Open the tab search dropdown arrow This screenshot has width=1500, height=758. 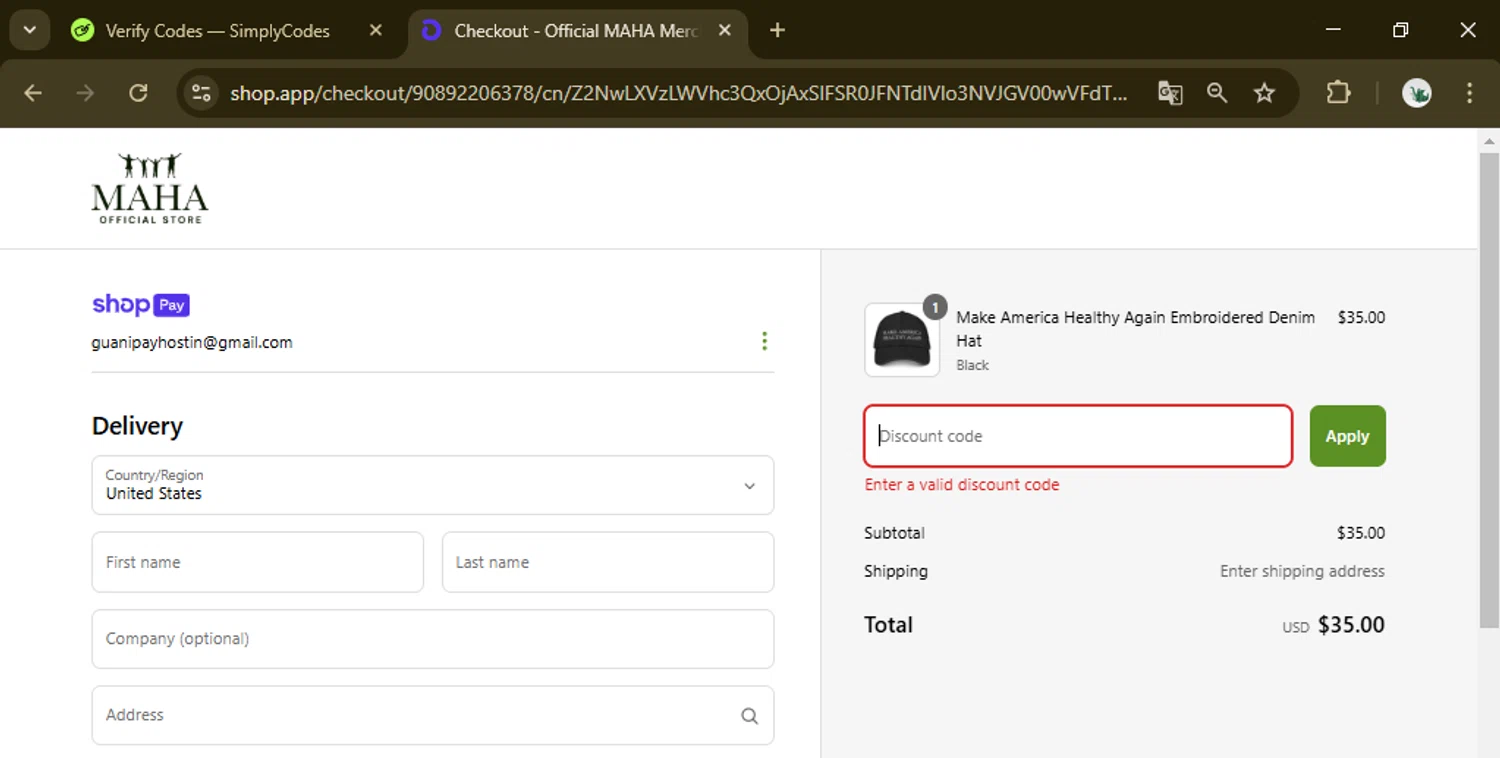(x=30, y=30)
